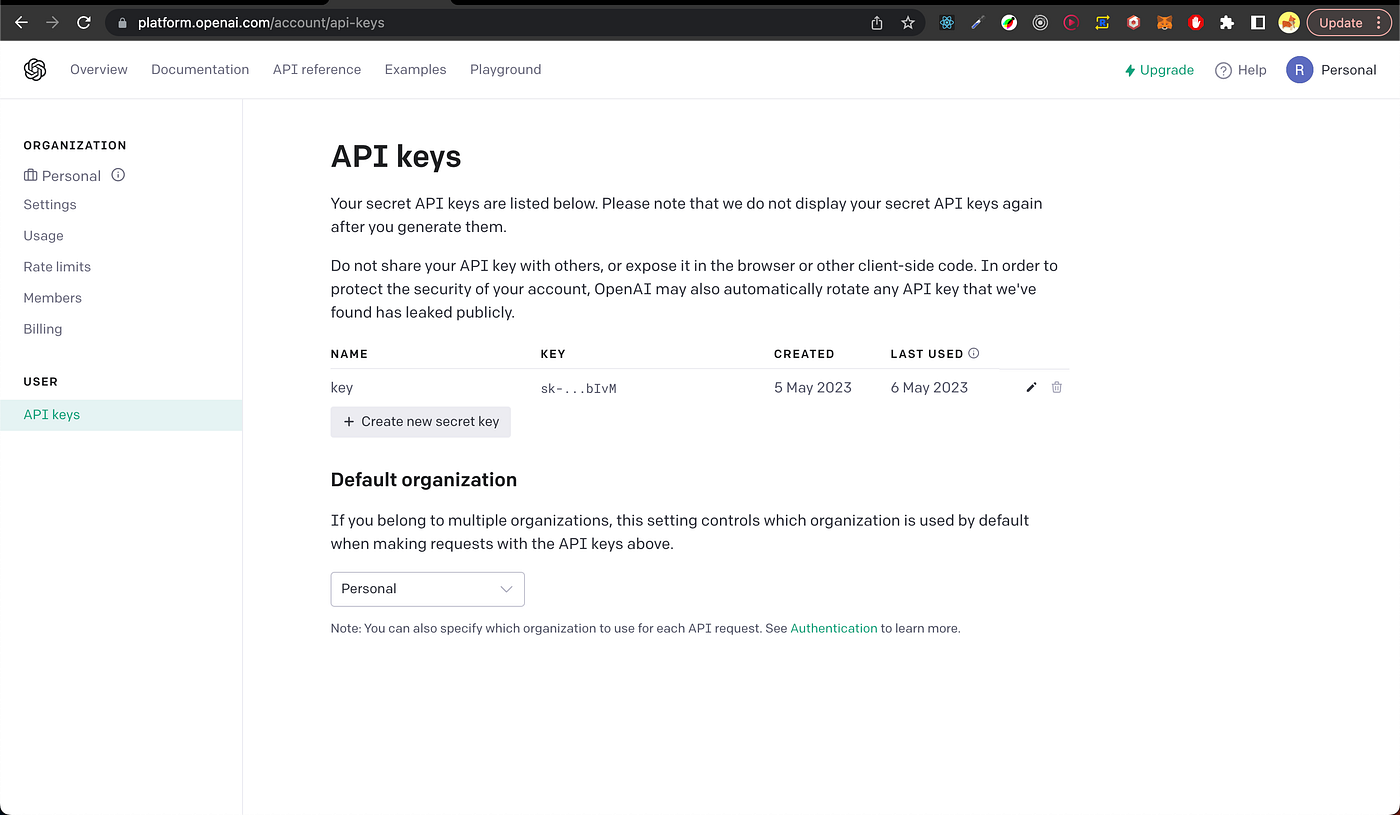Open Settings in the sidebar

(50, 204)
